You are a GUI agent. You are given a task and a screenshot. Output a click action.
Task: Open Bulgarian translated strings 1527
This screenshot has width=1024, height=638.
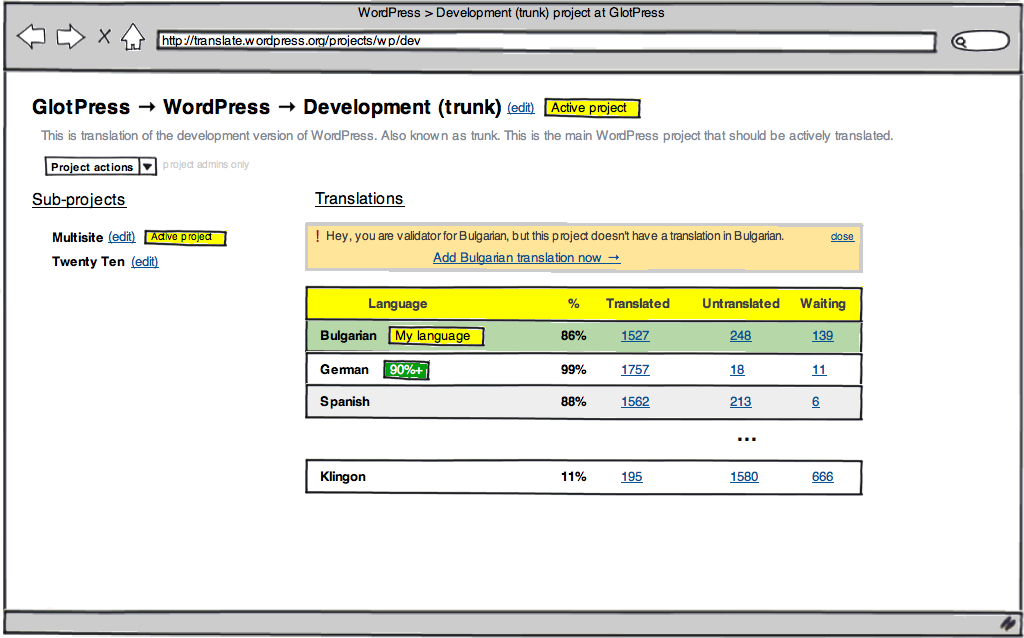[x=635, y=336]
